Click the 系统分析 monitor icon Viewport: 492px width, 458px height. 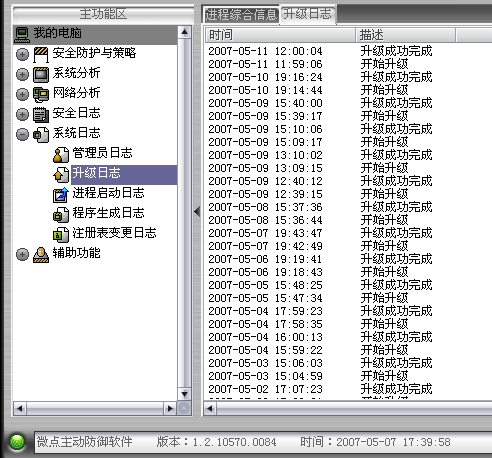(x=41, y=74)
